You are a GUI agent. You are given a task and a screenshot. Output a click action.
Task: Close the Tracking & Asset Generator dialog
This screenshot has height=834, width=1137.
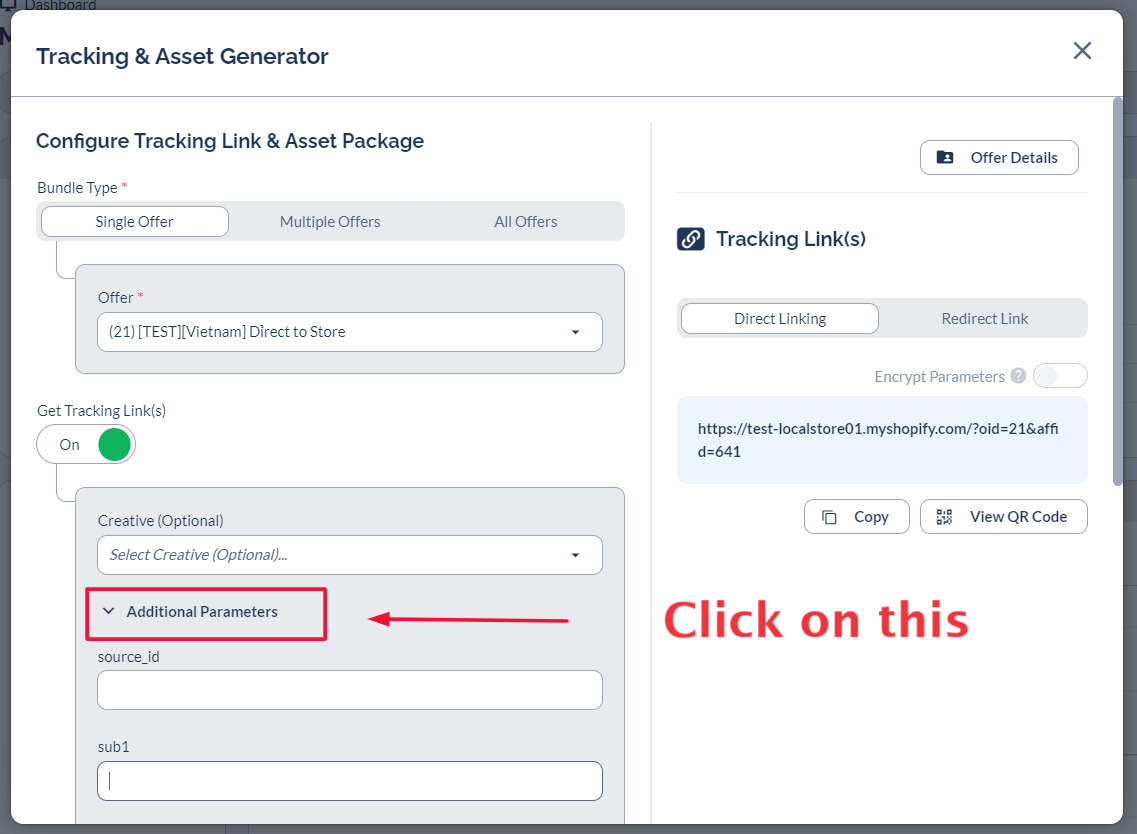pos(1082,51)
